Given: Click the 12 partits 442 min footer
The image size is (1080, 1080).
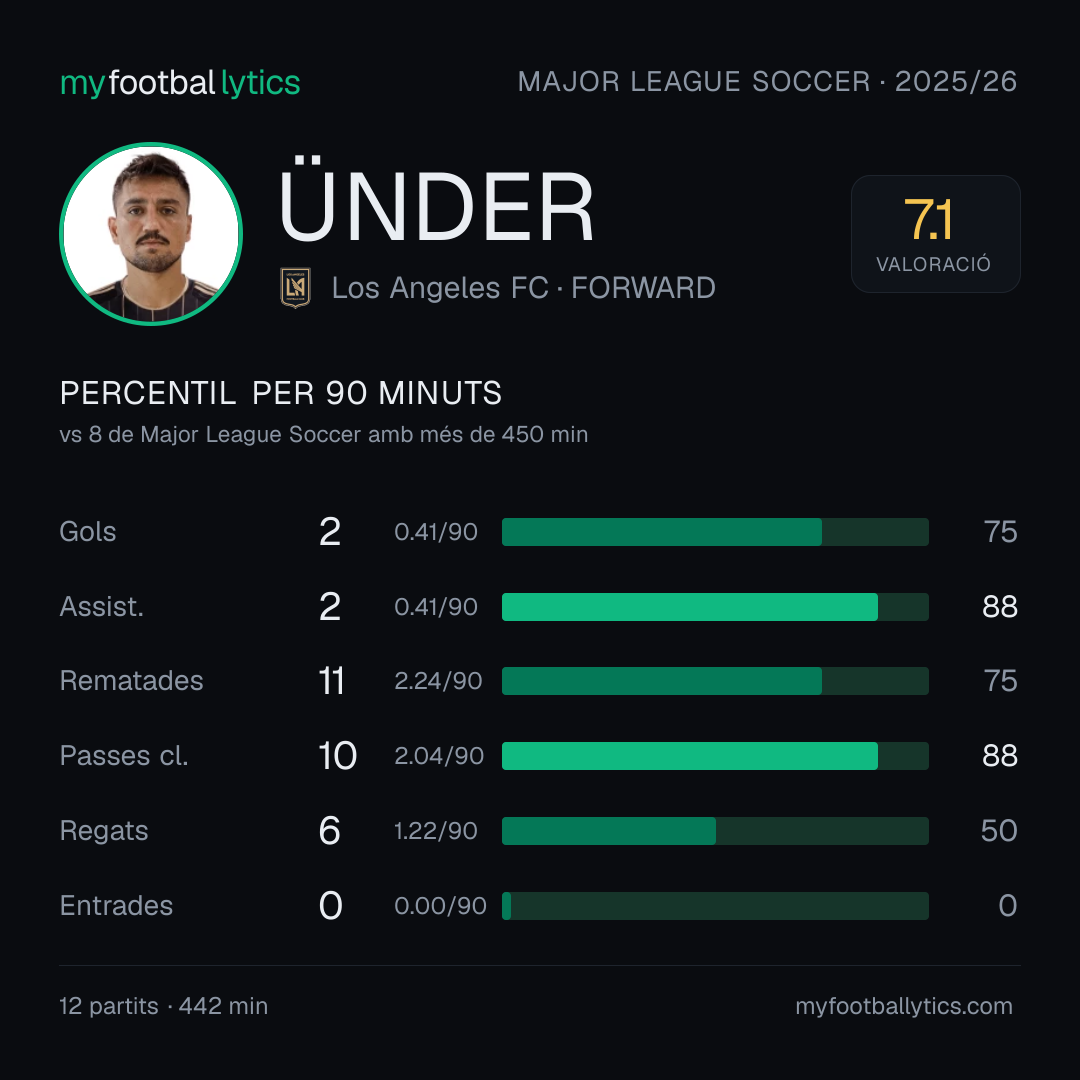Looking at the screenshot, I should coord(163,1006).
